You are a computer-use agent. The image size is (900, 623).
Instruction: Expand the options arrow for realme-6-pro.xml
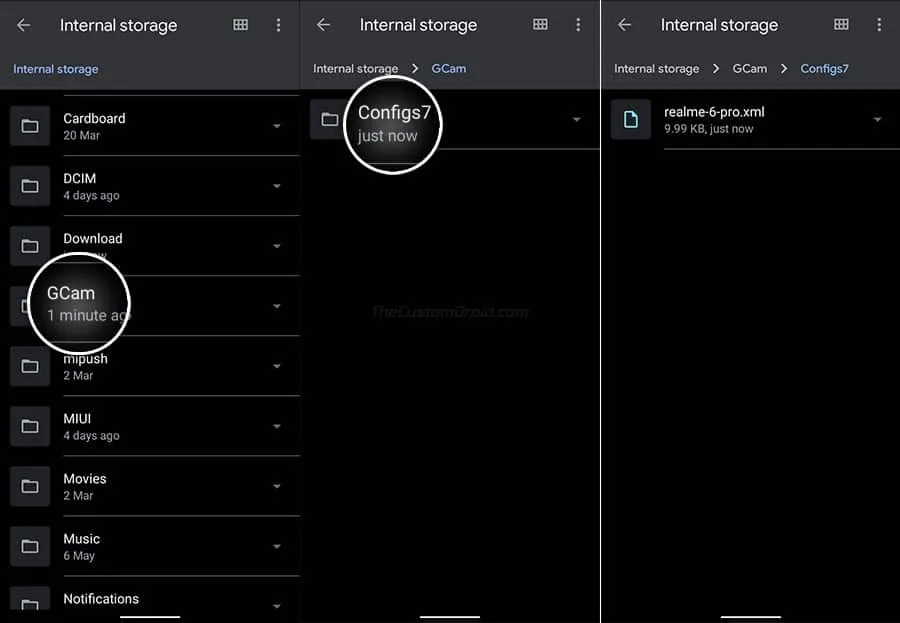(x=876, y=119)
